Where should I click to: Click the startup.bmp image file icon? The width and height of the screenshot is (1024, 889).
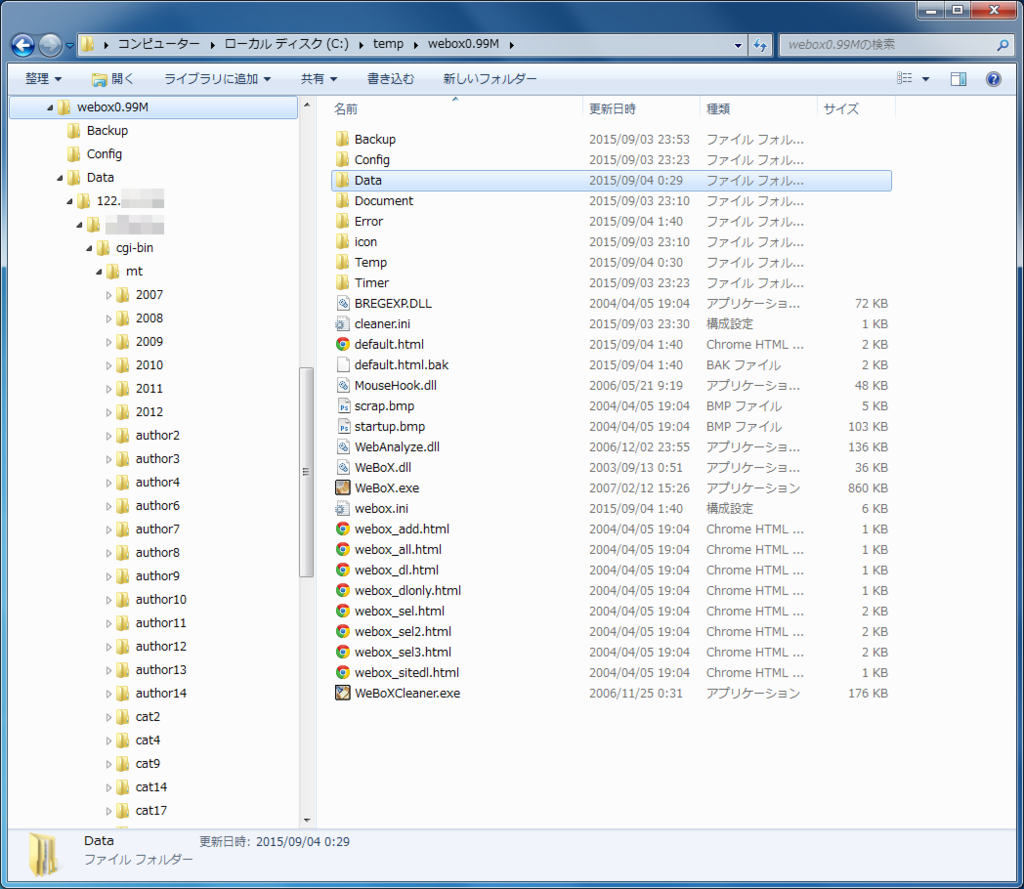pos(343,426)
